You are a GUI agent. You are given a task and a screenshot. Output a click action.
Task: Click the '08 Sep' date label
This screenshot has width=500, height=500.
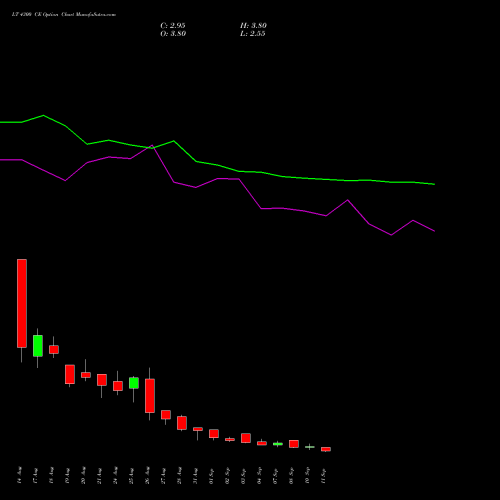[291, 475]
